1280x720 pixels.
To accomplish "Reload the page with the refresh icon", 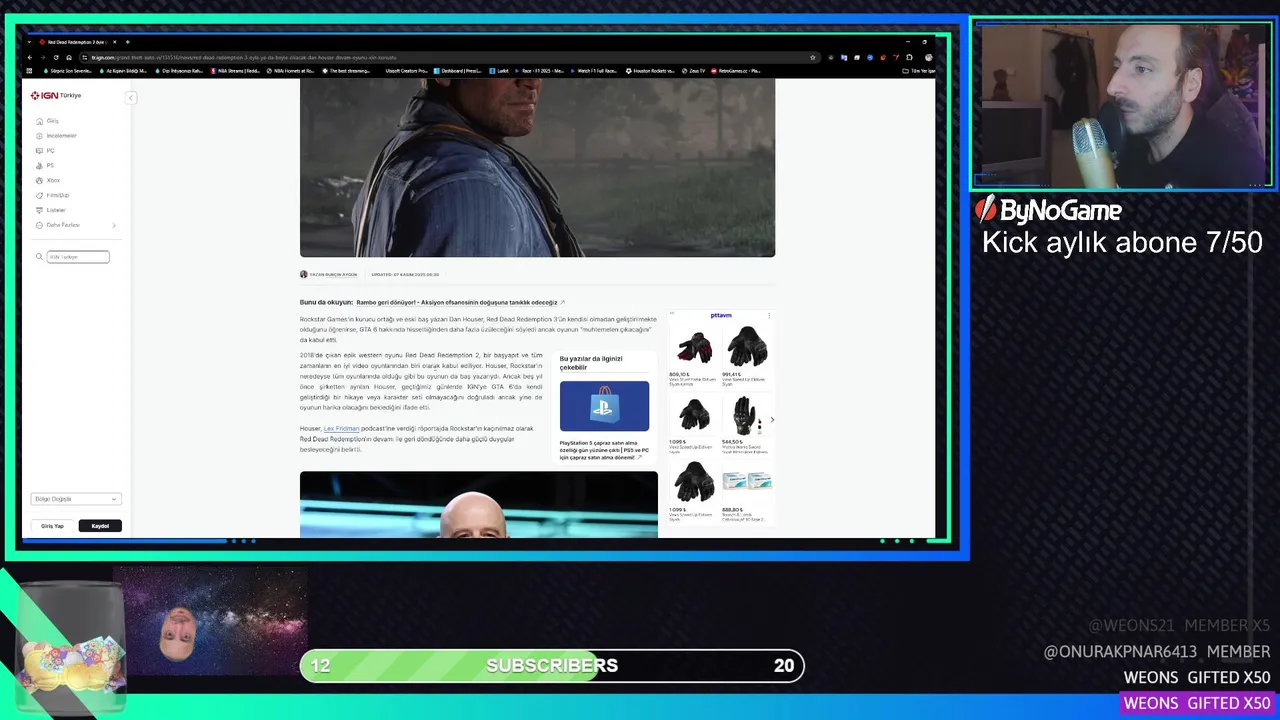I will [x=56, y=57].
